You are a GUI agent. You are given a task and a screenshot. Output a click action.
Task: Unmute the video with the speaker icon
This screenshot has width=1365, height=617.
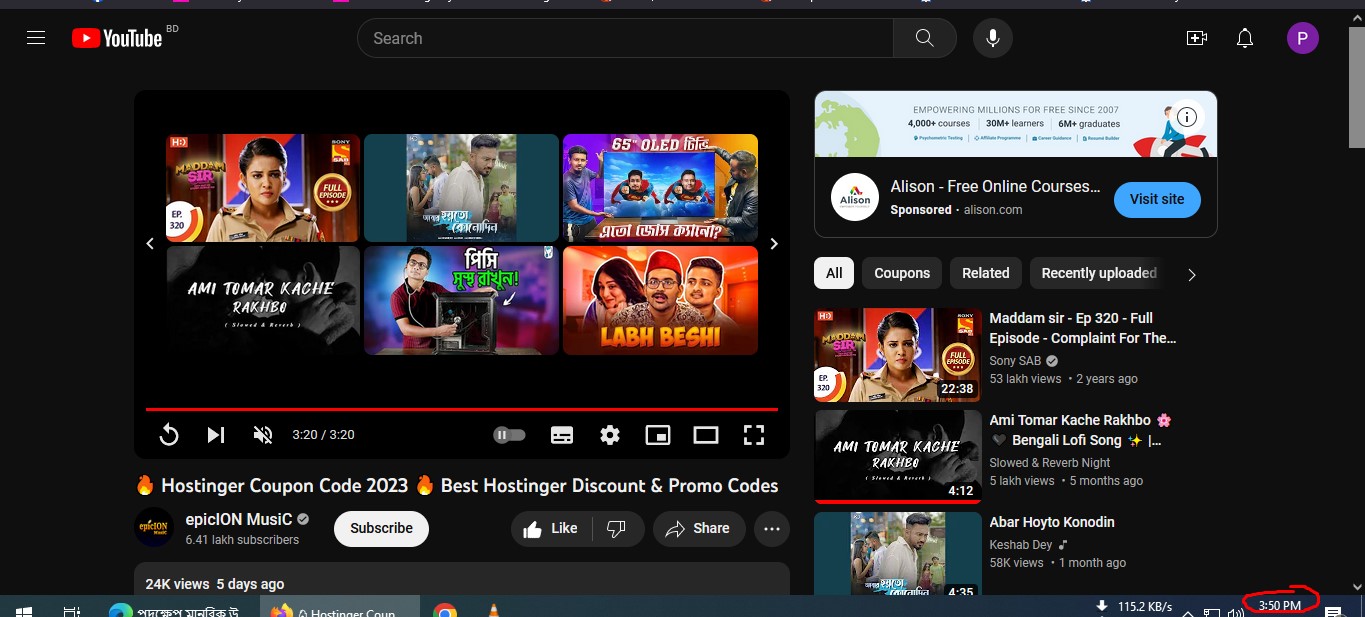pyautogui.click(x=263, y=435)
